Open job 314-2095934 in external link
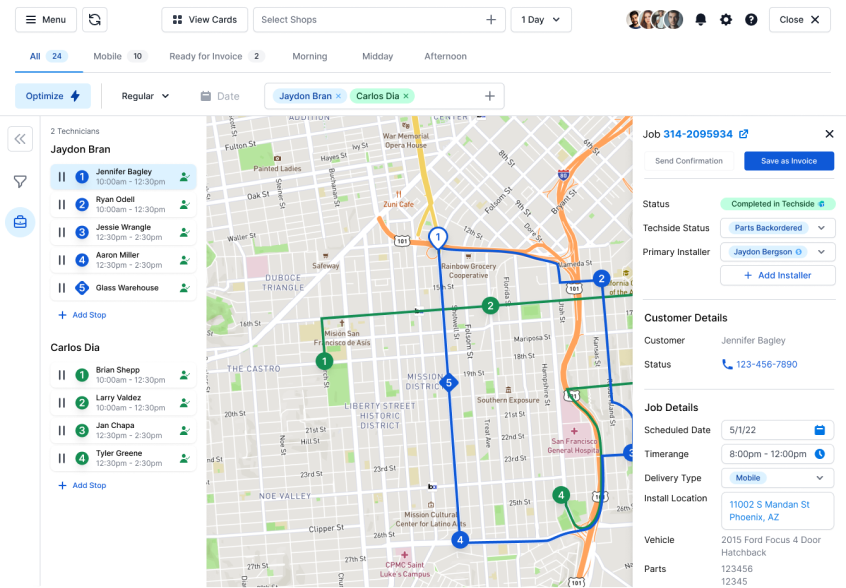The image size is (846, 588). click(743, 134)
